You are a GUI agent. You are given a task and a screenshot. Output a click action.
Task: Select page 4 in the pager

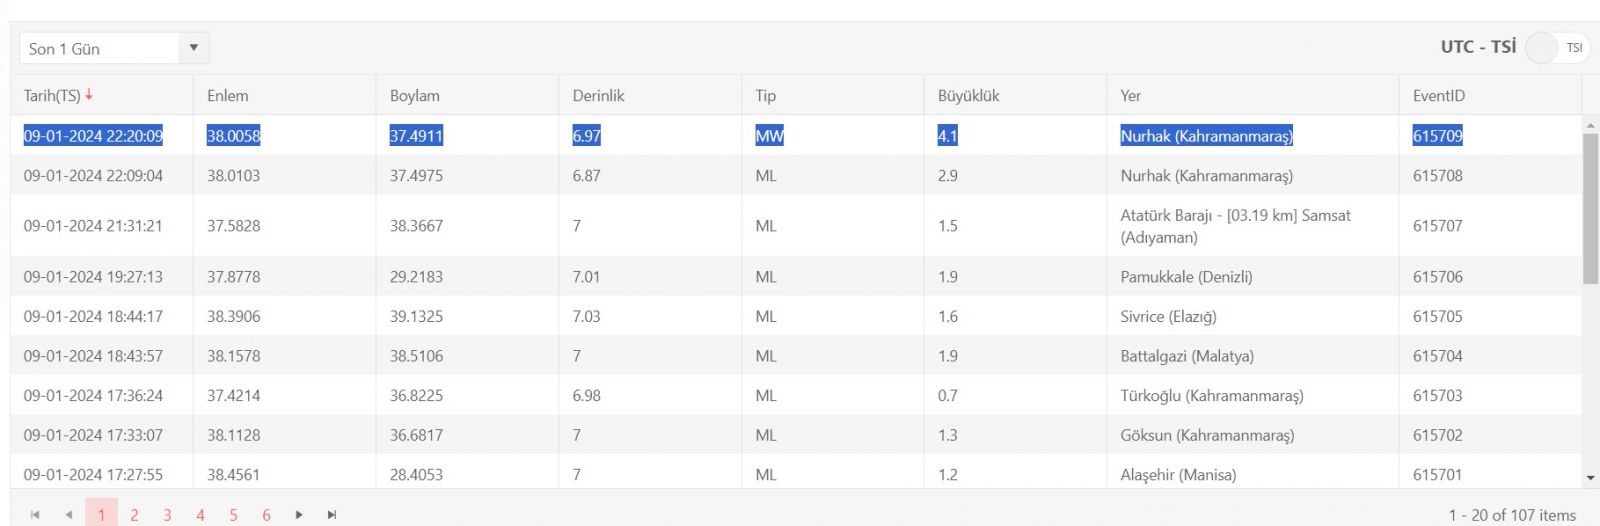tap(200, 515)
